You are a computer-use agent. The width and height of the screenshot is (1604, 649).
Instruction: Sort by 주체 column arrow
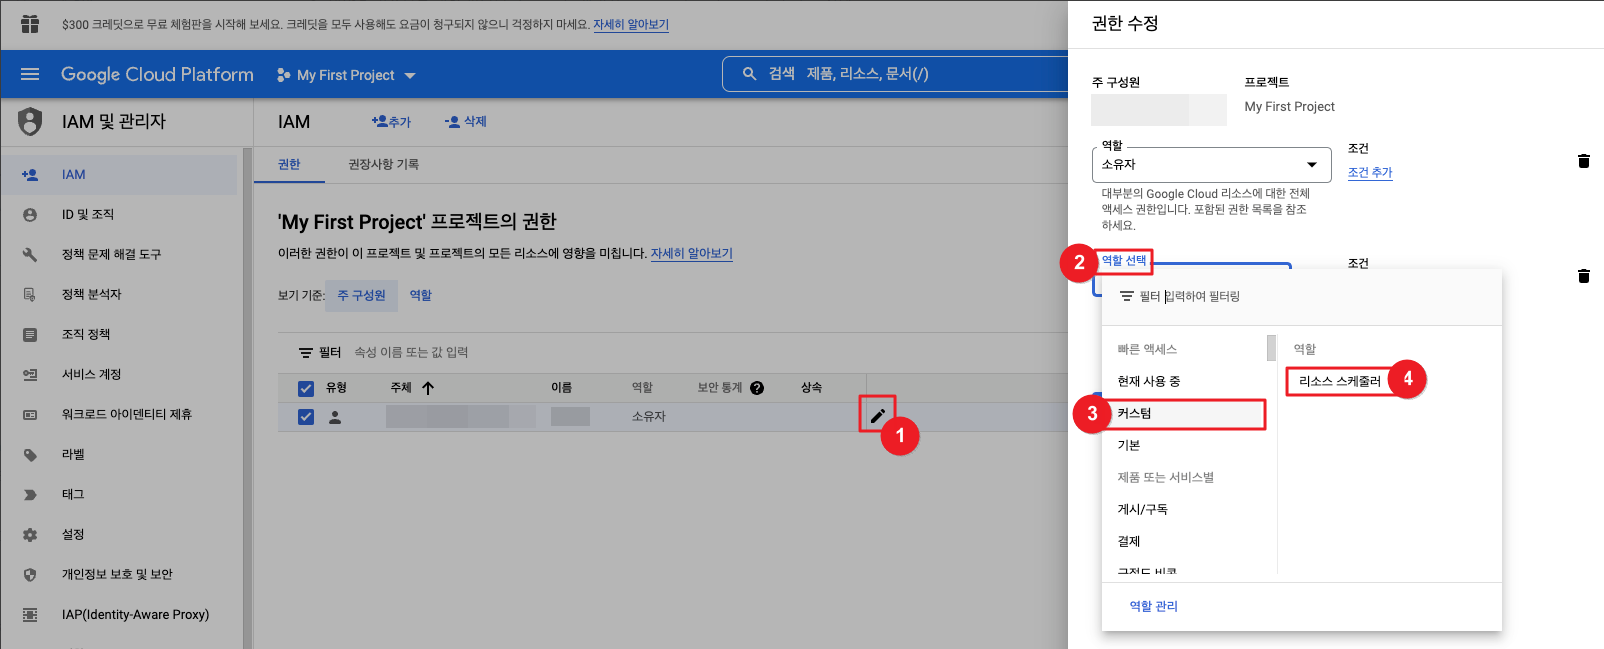click(428, 388)
